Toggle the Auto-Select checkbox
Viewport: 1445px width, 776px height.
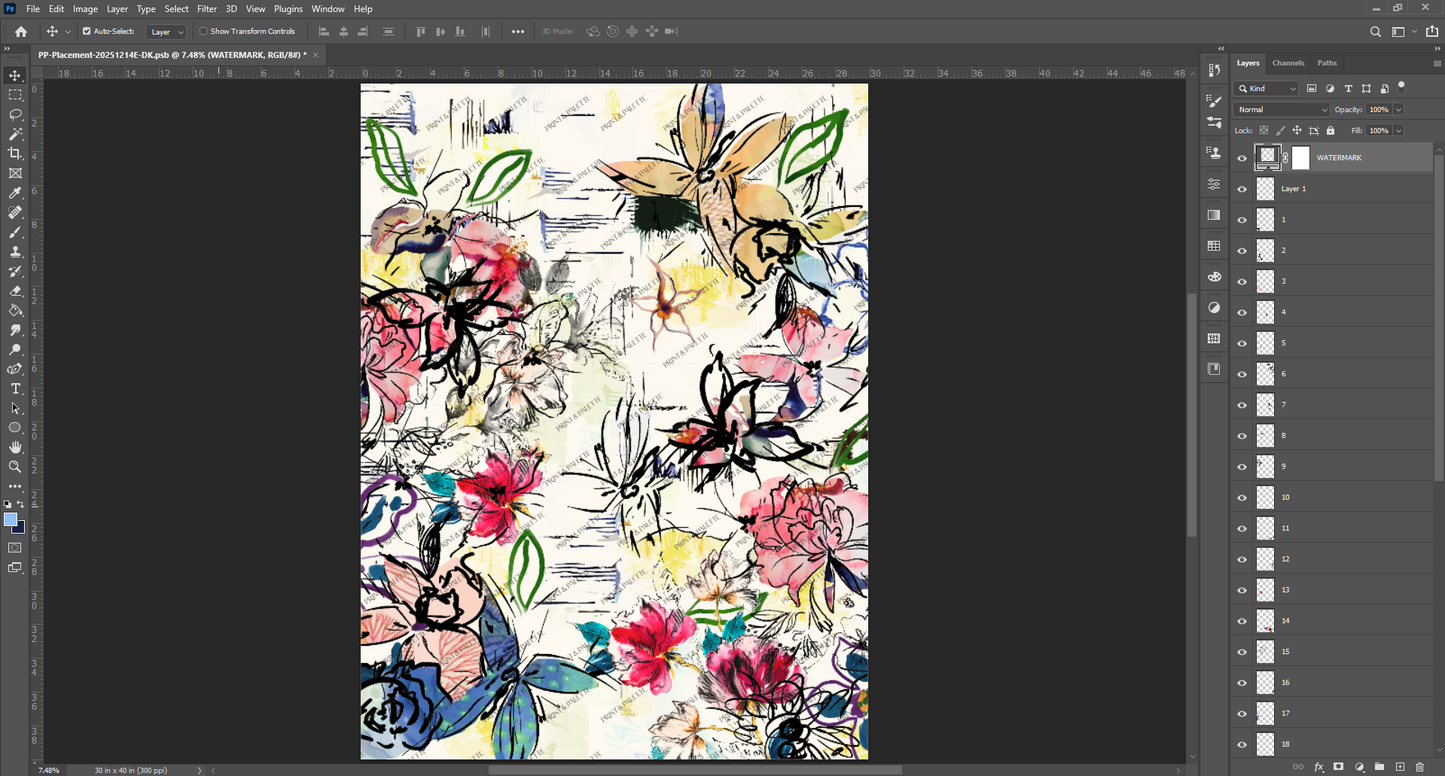point(86,31)
